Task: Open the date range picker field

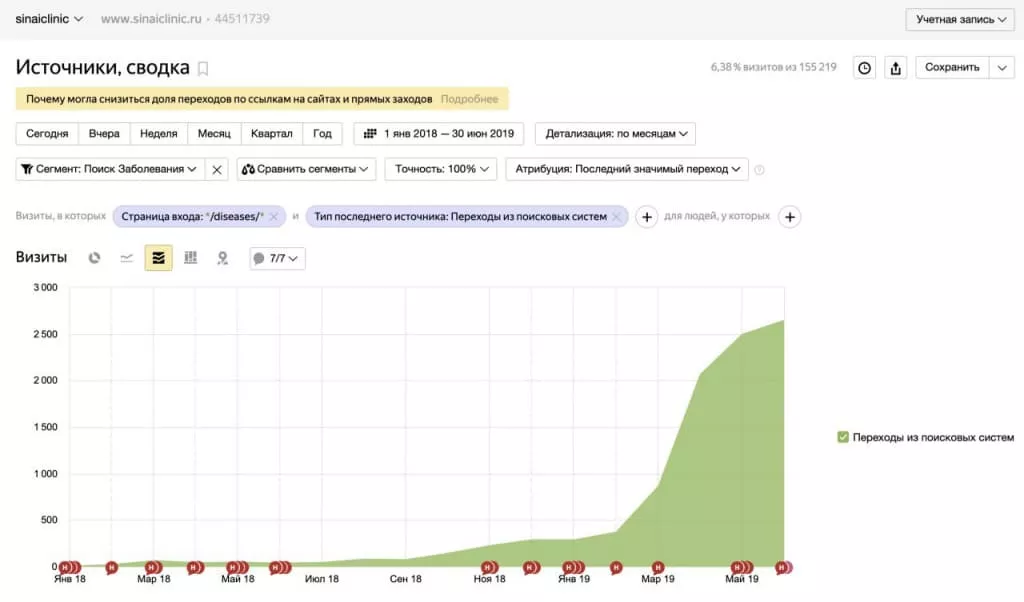Action: [439, 134]
